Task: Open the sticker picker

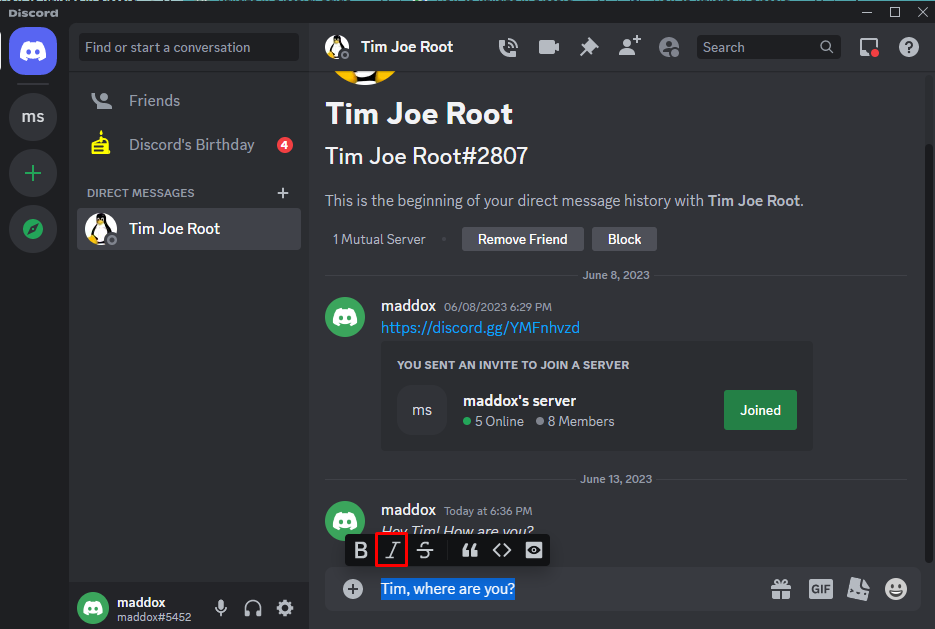Action: pyautogui.click(x=858, y=589)
